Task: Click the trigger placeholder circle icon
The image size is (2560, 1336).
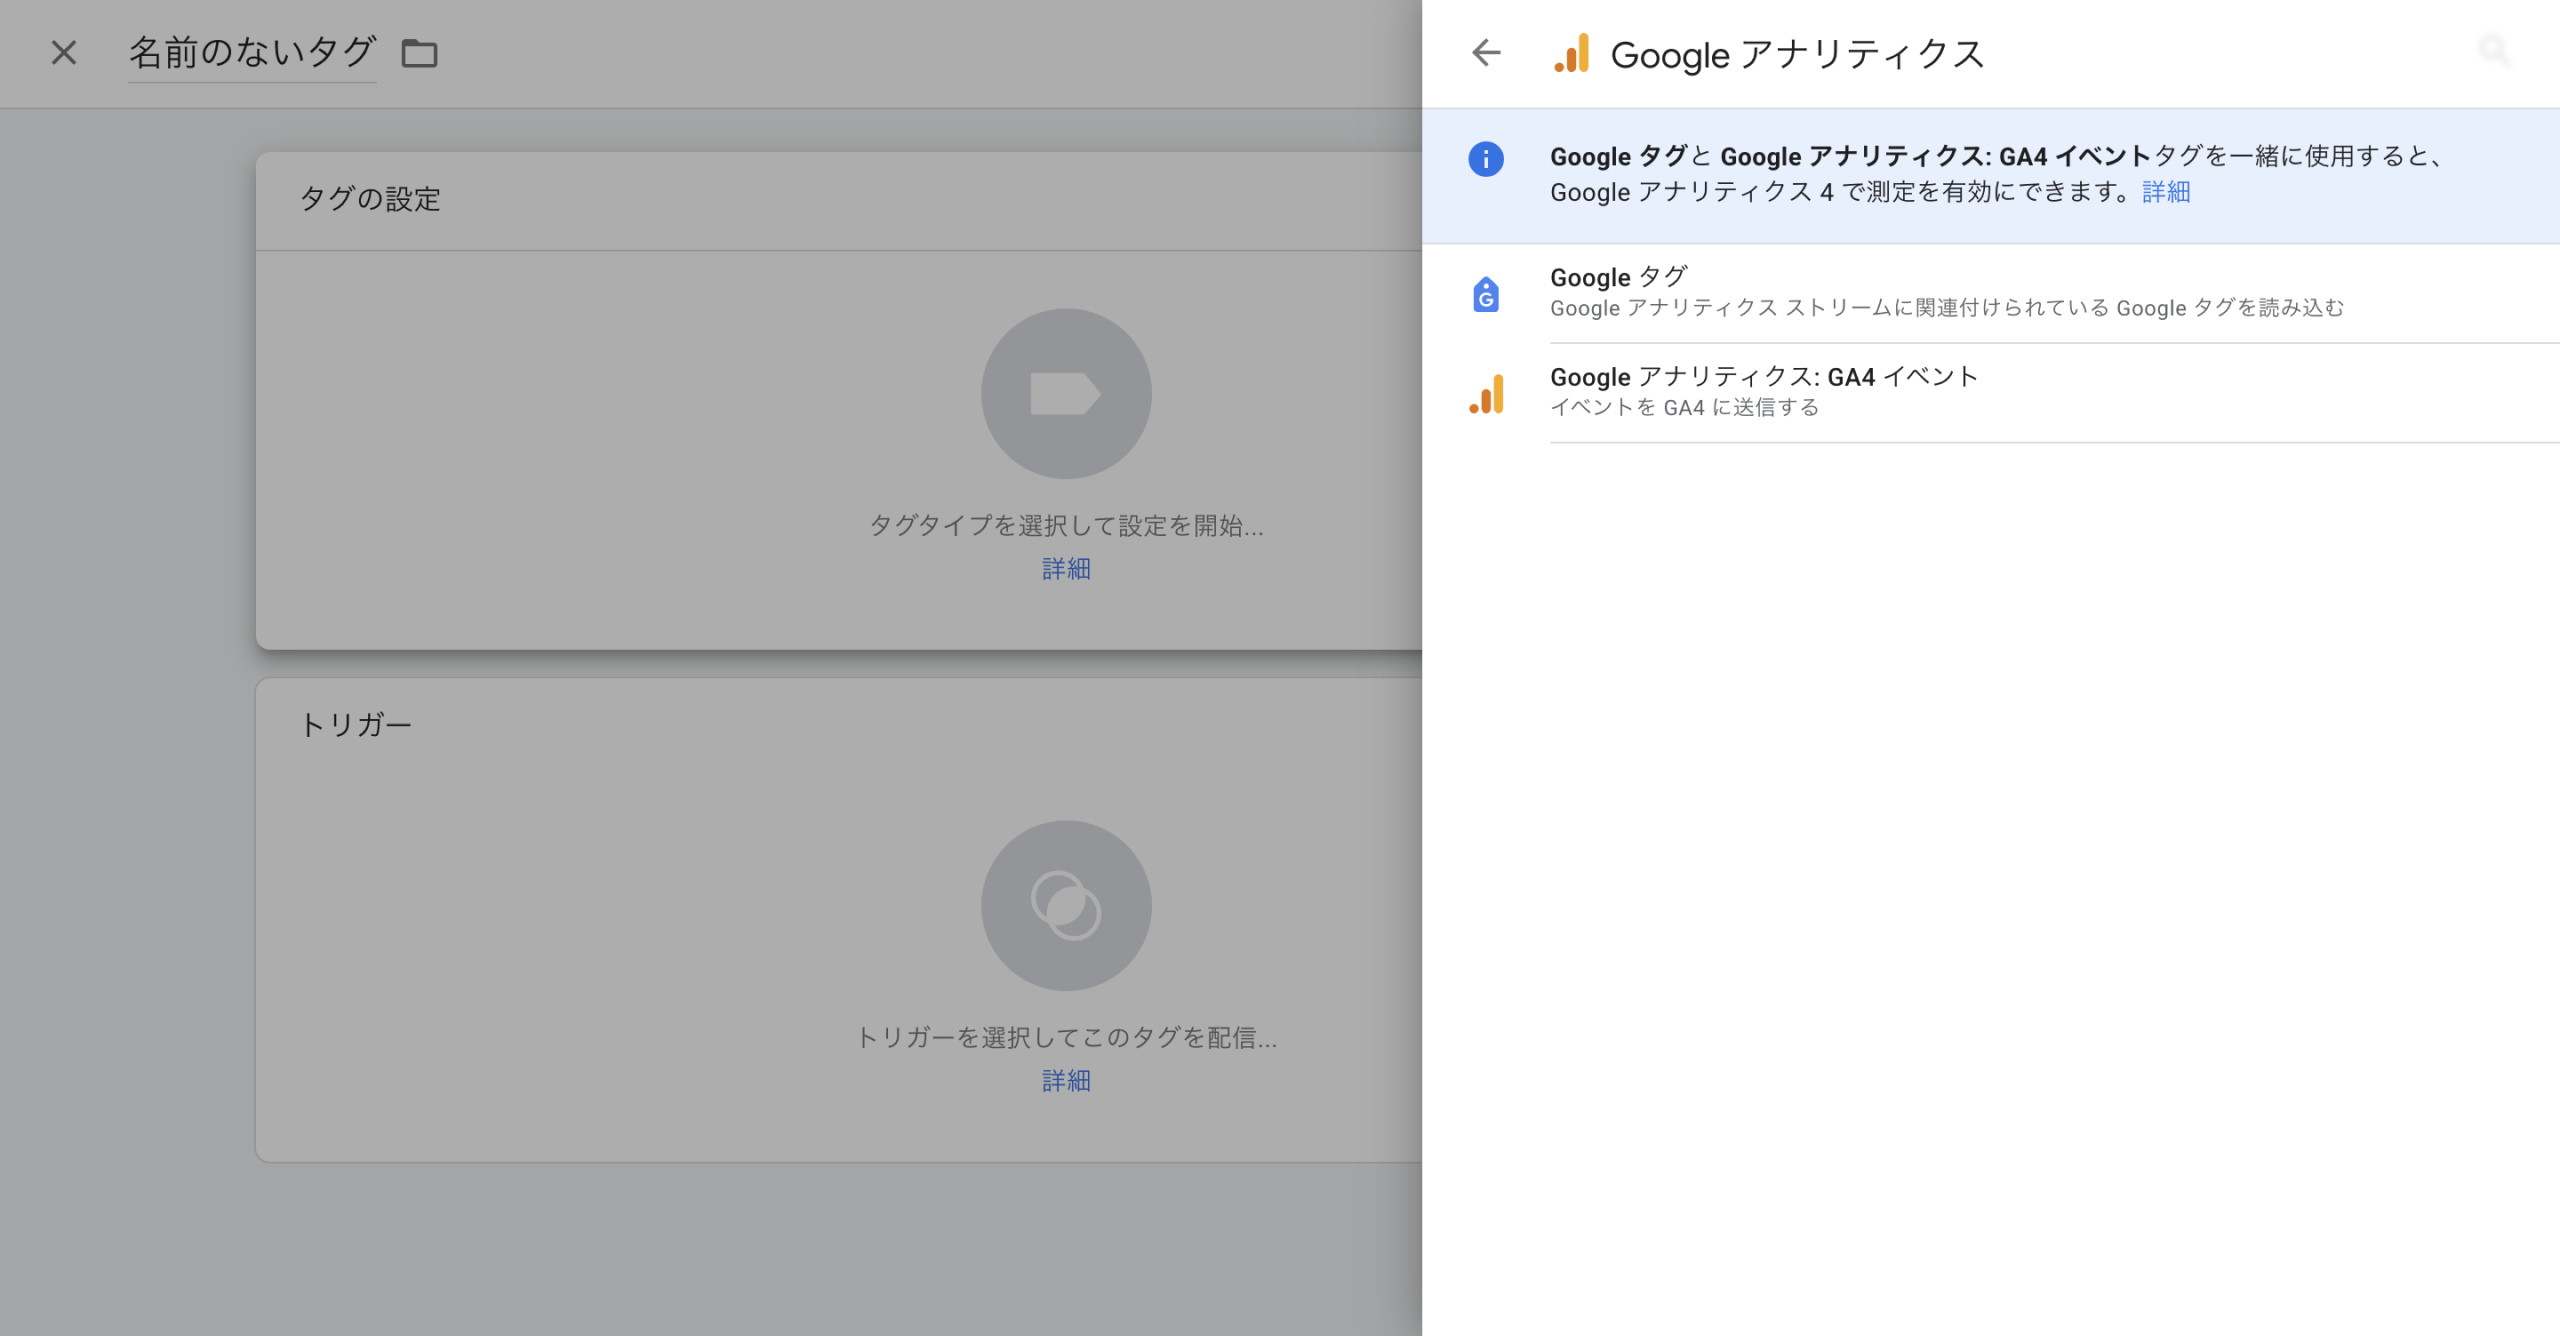Action: pos(1066,906)
